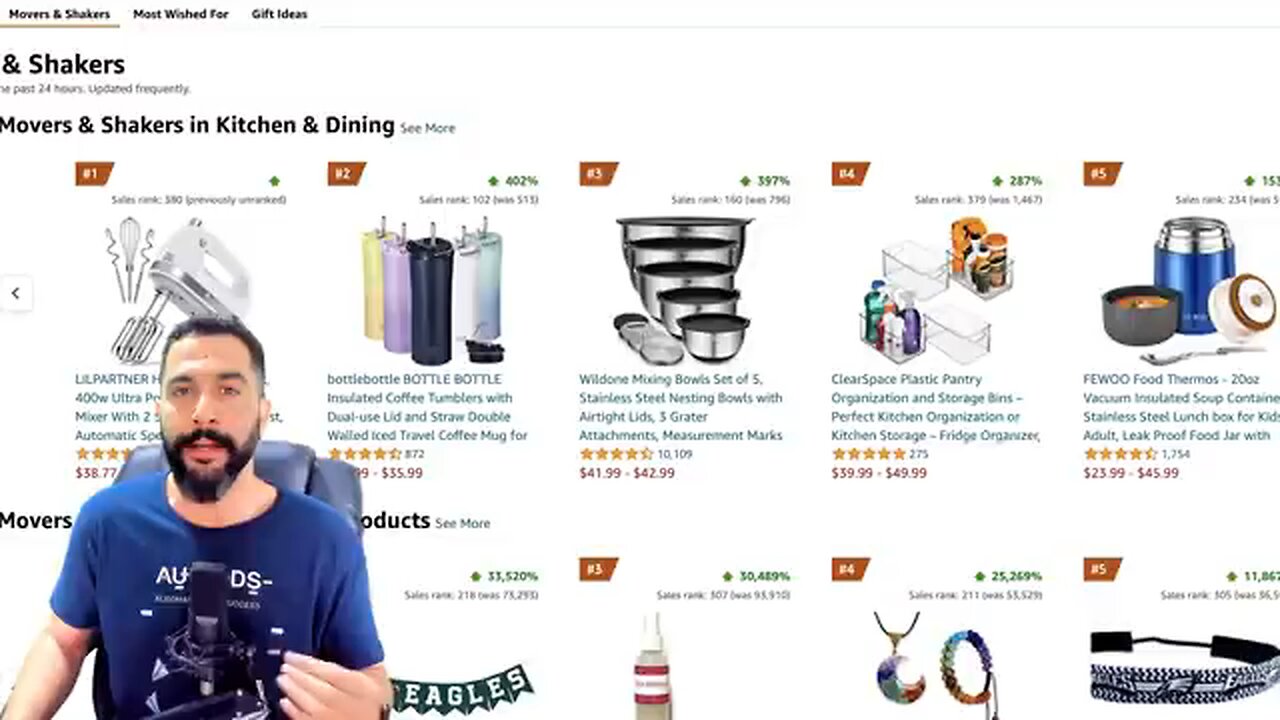
Task: Open the bottlebottle Insulated Coffee Tumblers link
Action: pyautogui.click(x=430, y=407)
